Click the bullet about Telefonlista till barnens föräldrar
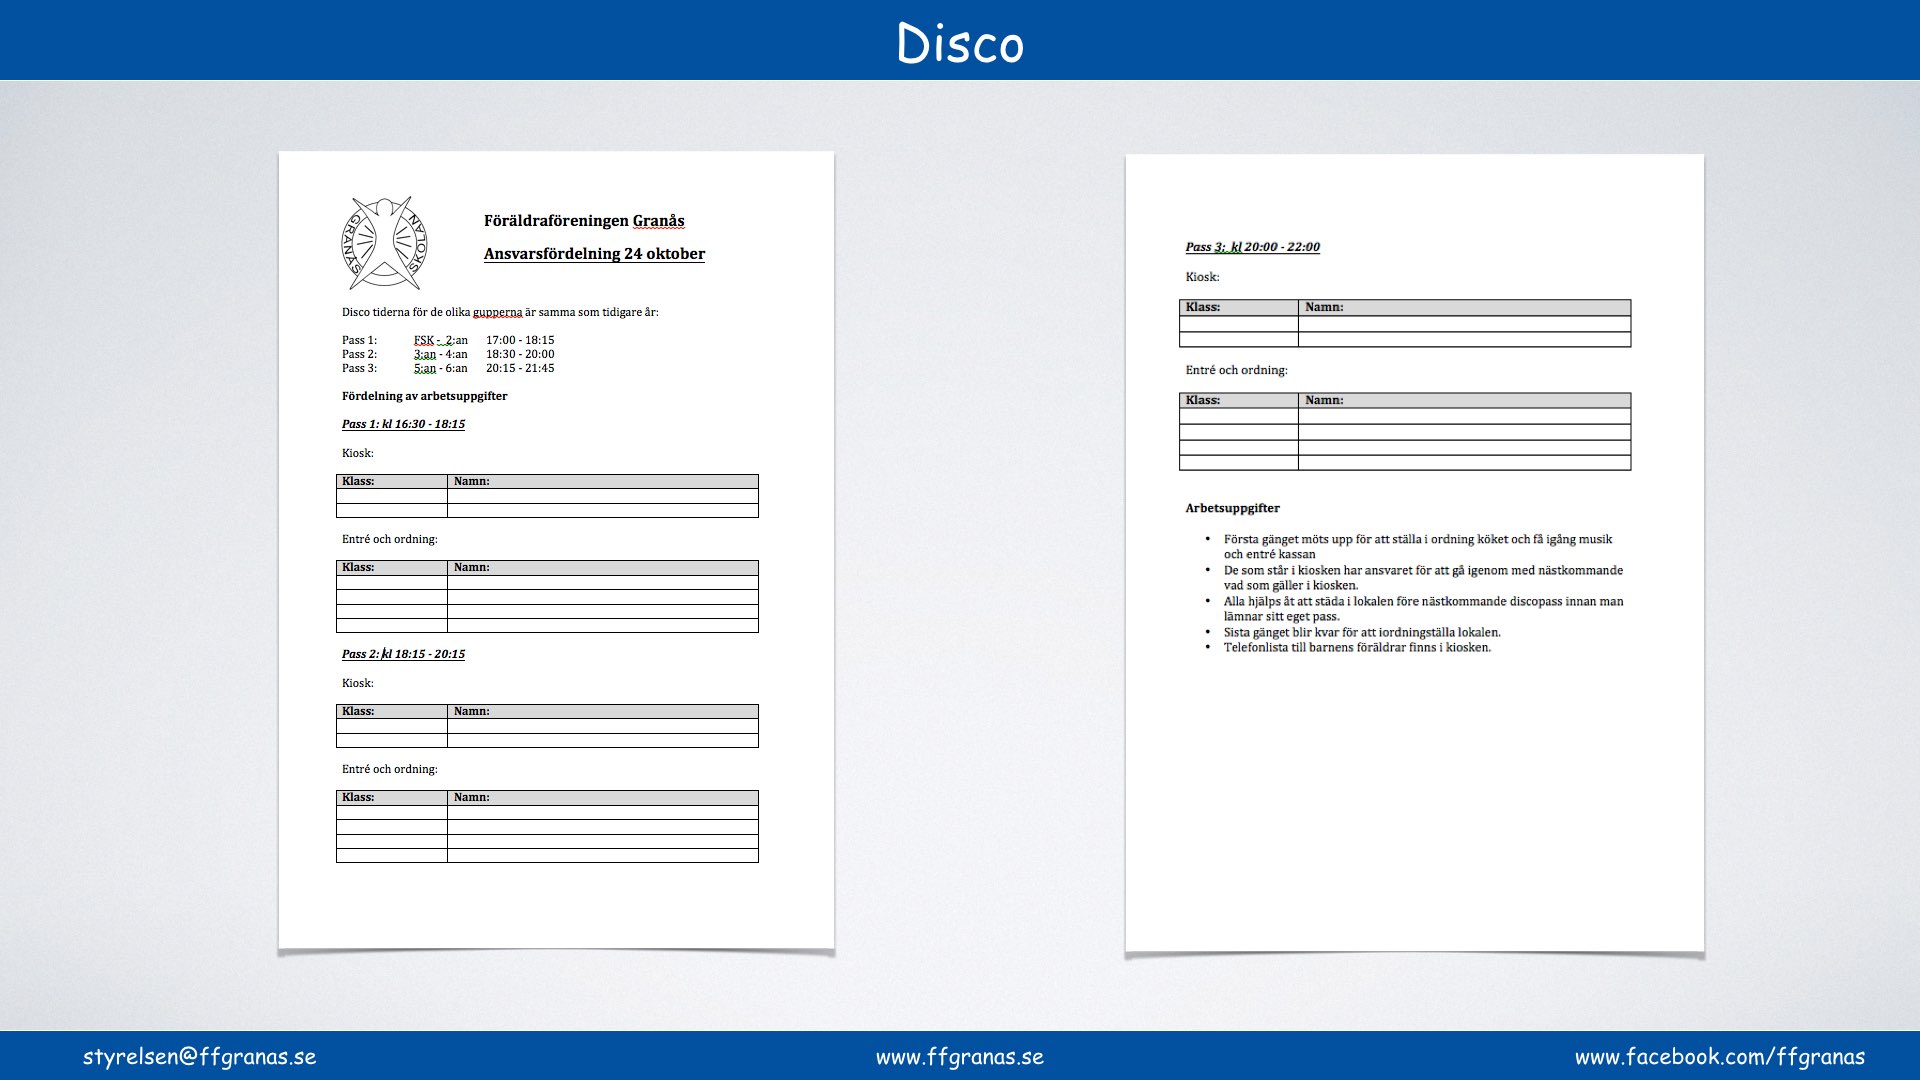 [1357, 648]
